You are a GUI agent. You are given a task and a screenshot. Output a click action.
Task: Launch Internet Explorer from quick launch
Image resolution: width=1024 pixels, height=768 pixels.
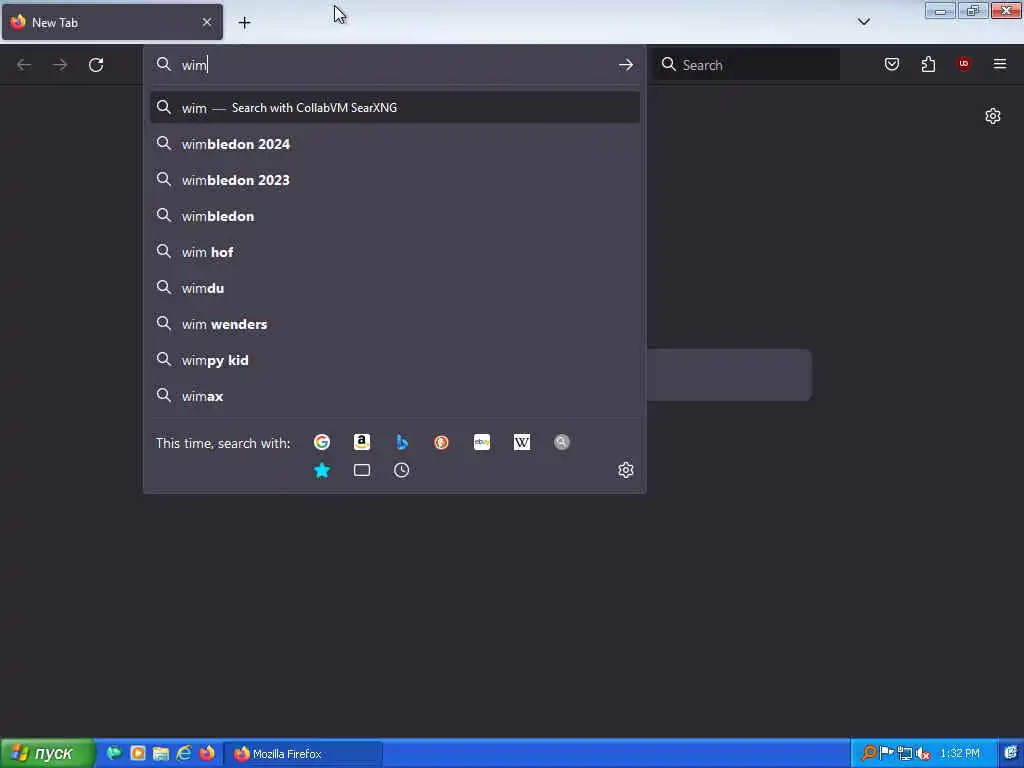184,754
